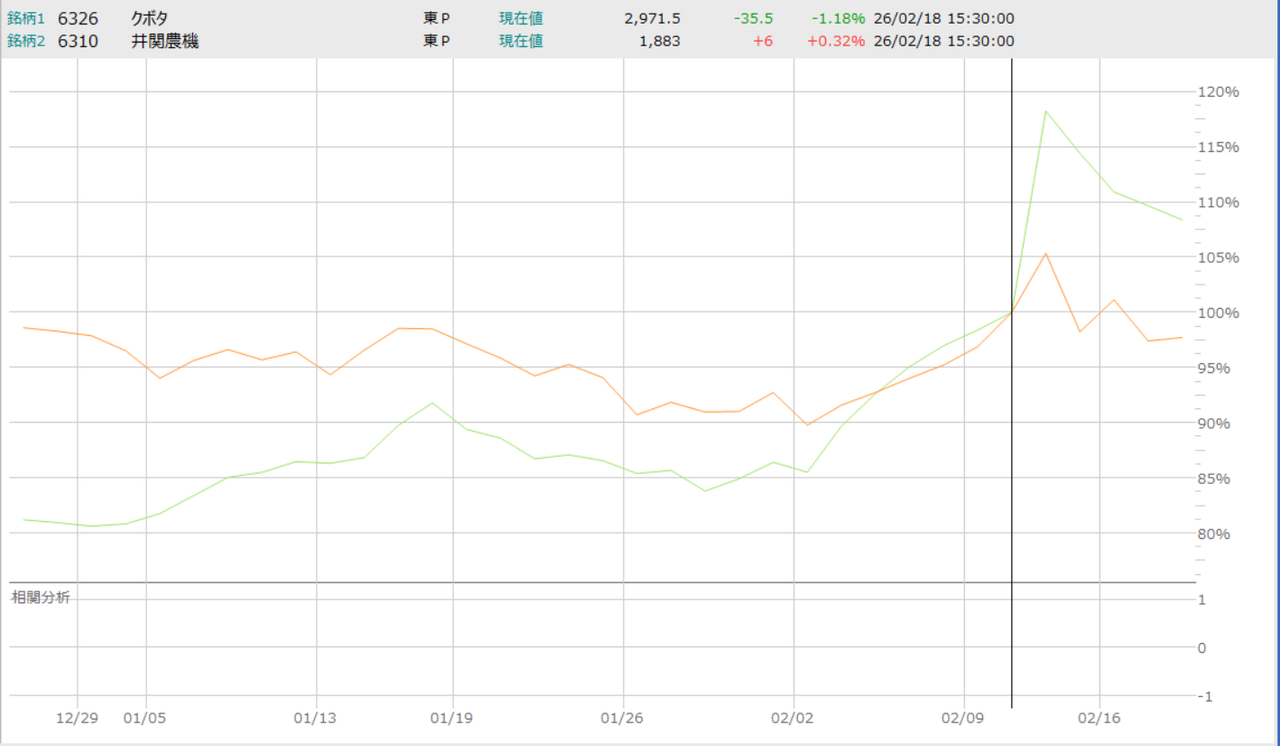
Task: Click the orange line's peak near 105%
Action: pos(1045,253)
